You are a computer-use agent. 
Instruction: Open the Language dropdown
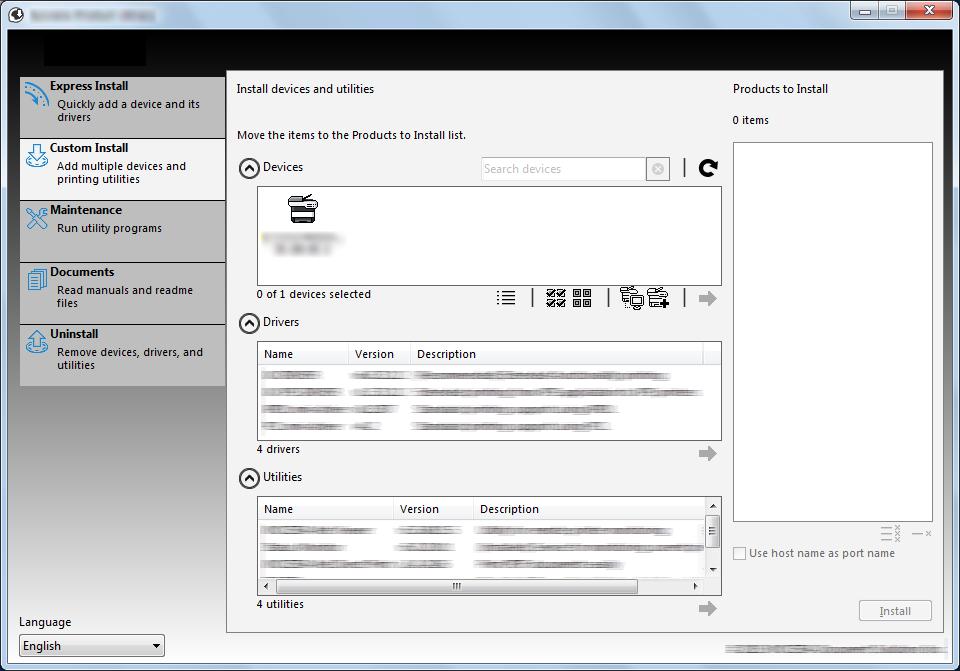click(x=92, y=646)
